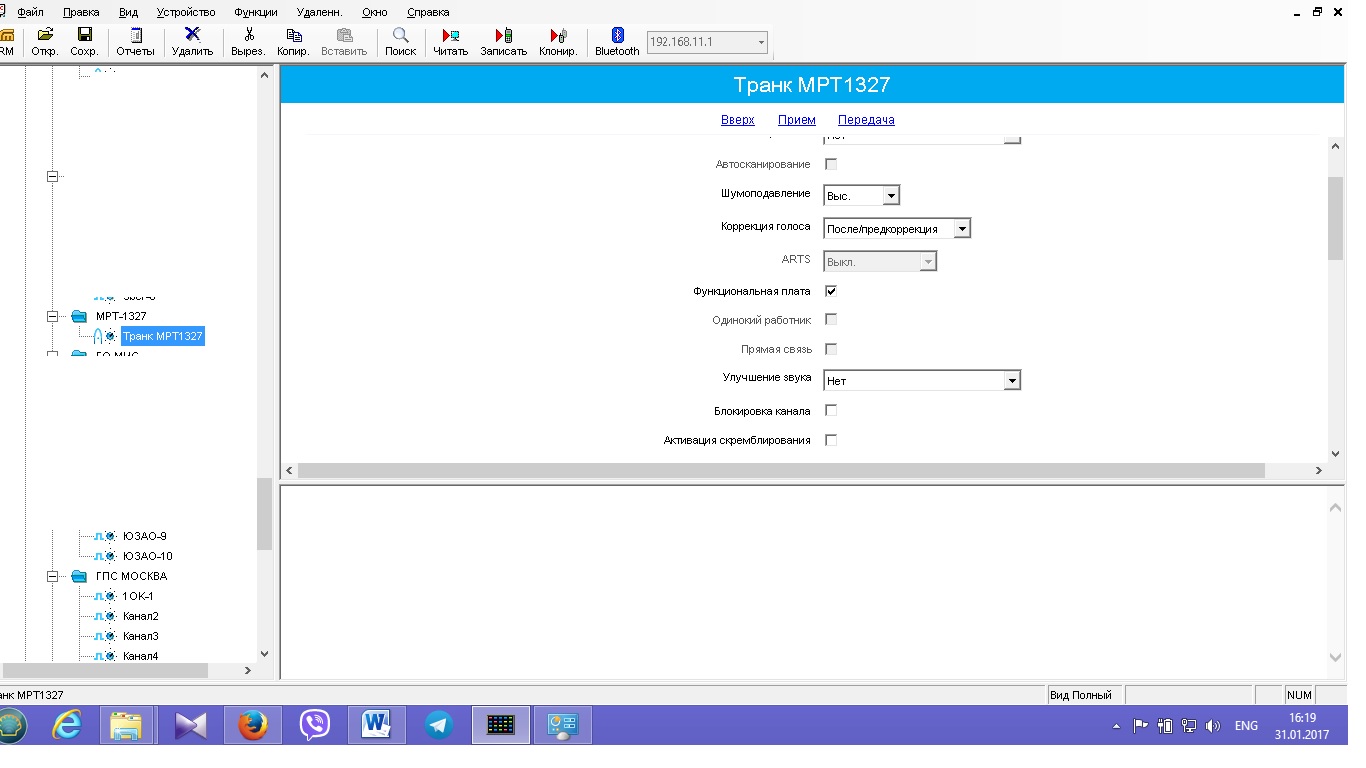Expand the Улучшение звука dropdown
The width and height of the screenshot is (1366, 768).
[x=1011, y=381]
